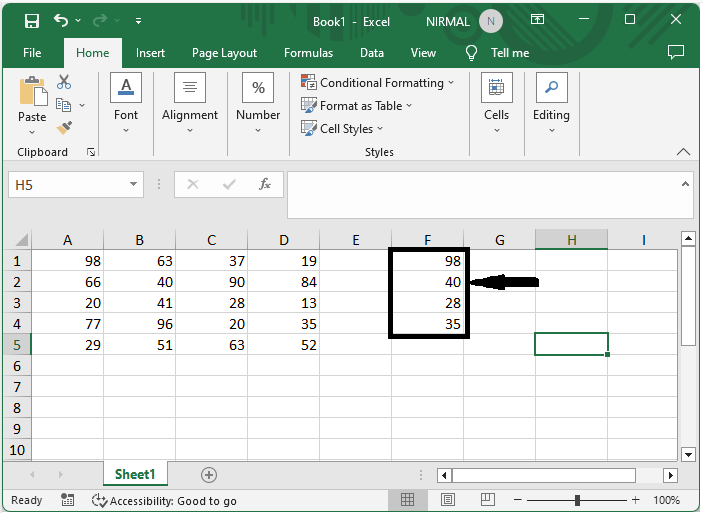Click the Enter checkmark in formula bar
Viewport: 703px width, 513px height.
229,184
